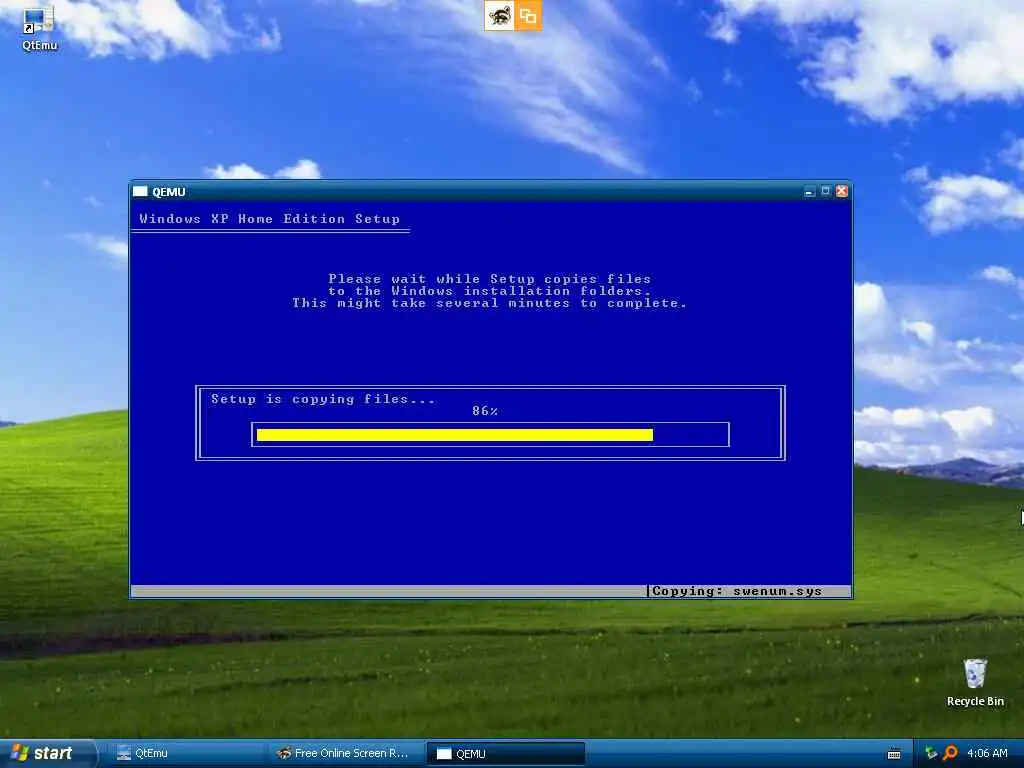1024x768 pixels.
Task: Click the screen recorder mascot icon at top
Action: point(499,16)
